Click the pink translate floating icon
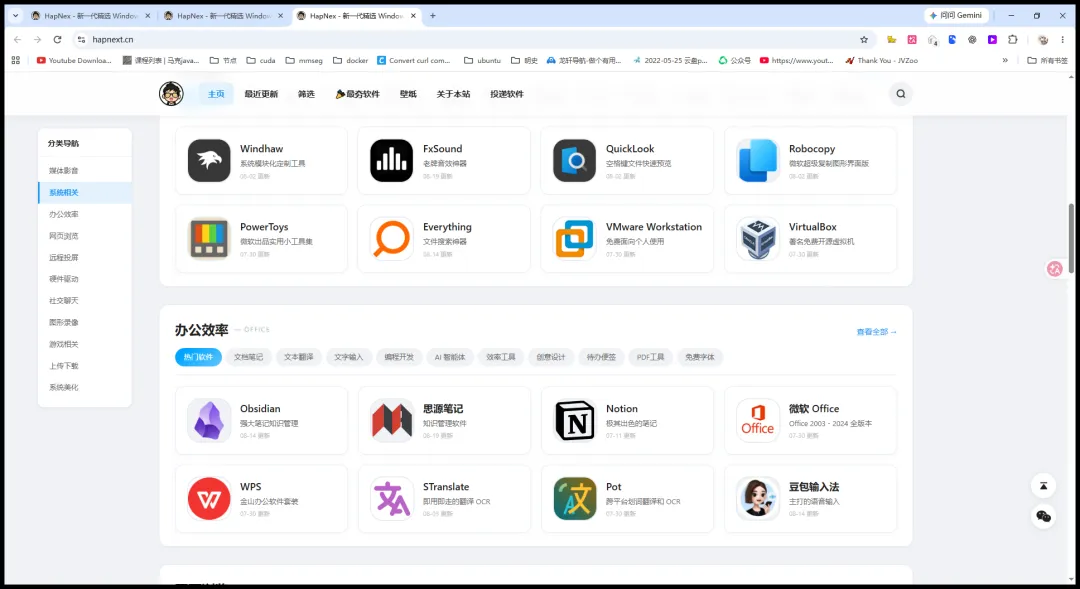The height and width of the screenshot is (589, 1080). 1055,269
